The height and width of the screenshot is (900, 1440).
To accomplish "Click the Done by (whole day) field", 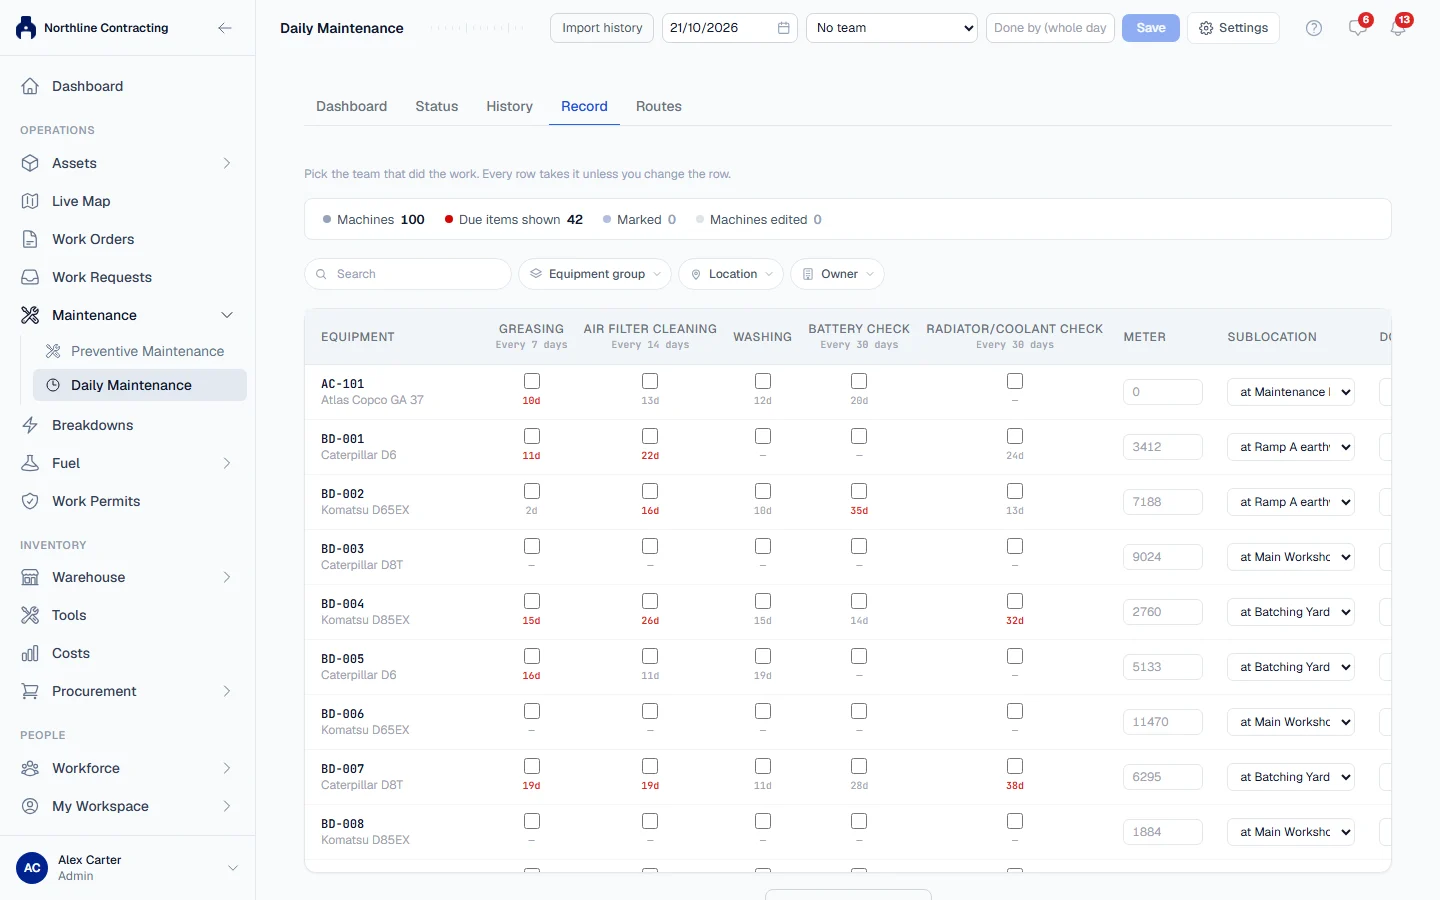I will point(1050,28).
